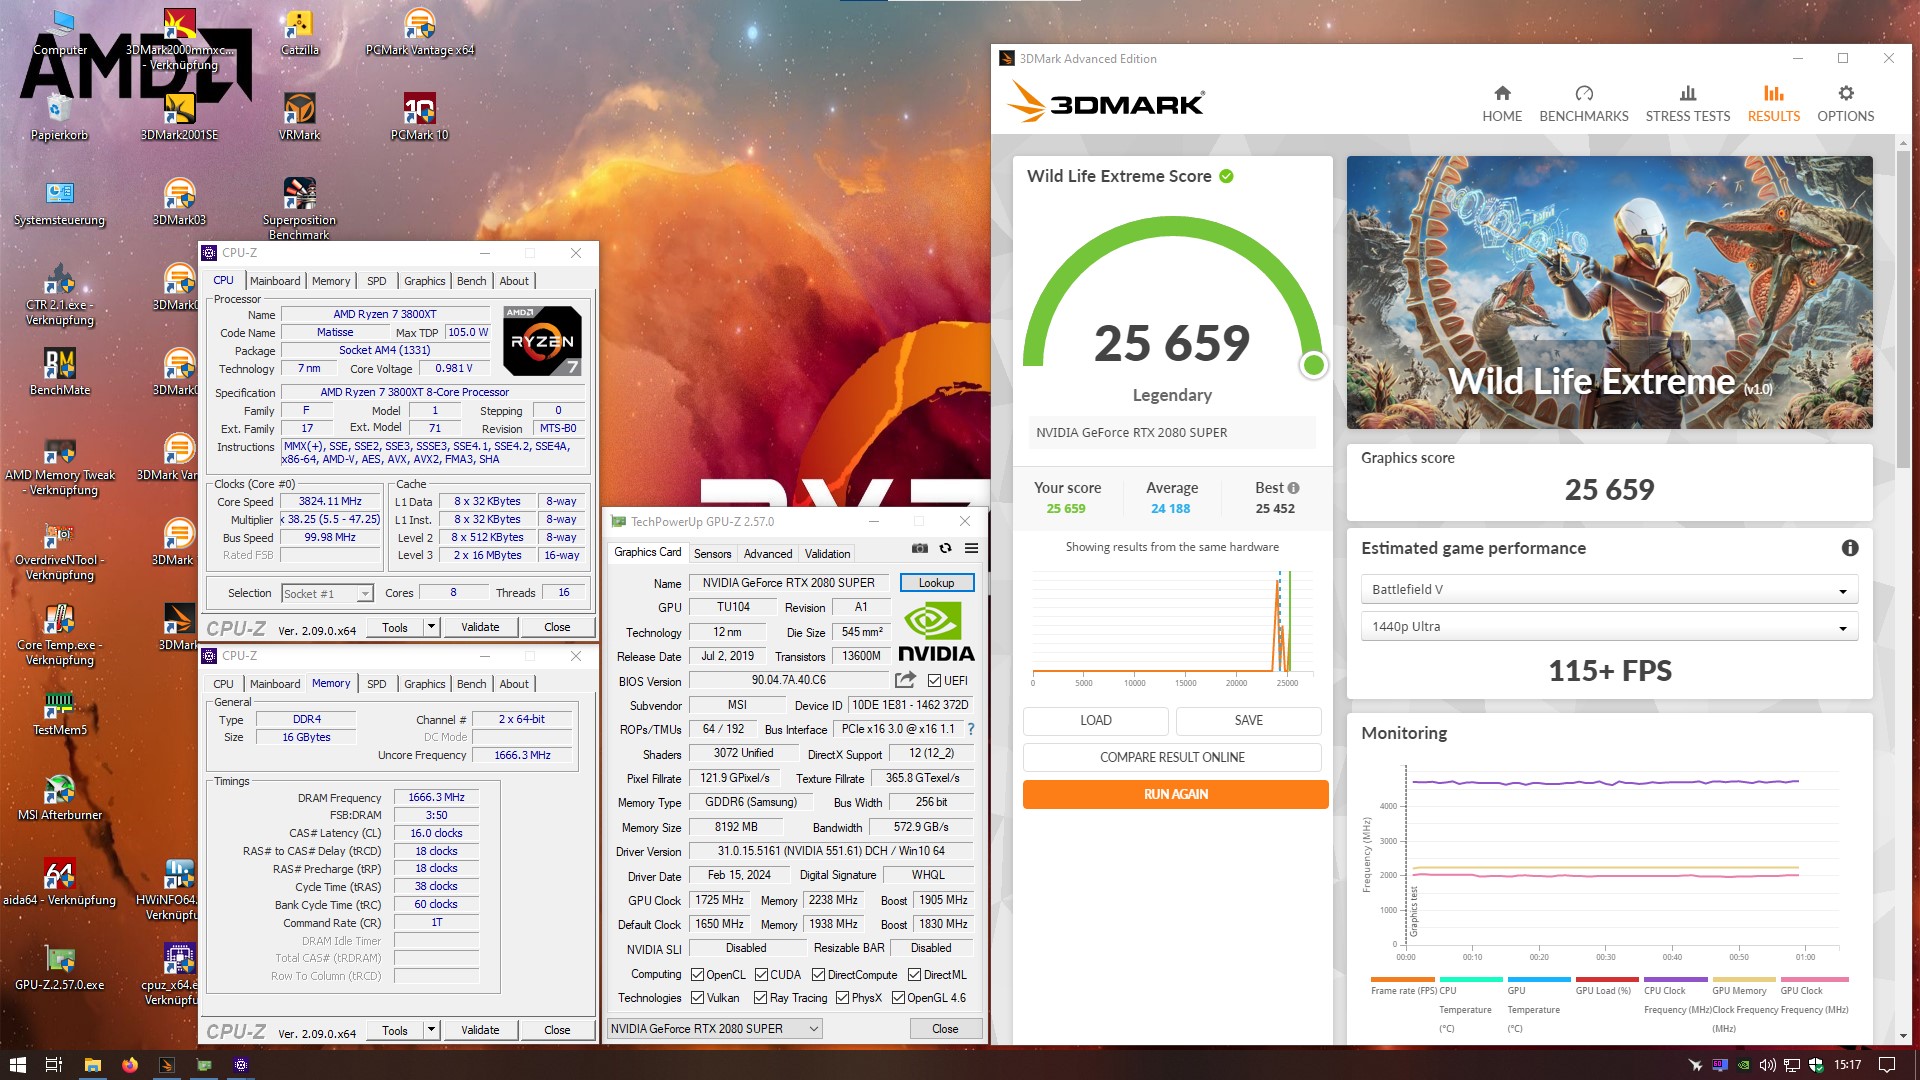Viewport: 1920px width, 1080px height.
Task: Click the GPU Load (%) legend swatch
Action: click(1606, 979)
